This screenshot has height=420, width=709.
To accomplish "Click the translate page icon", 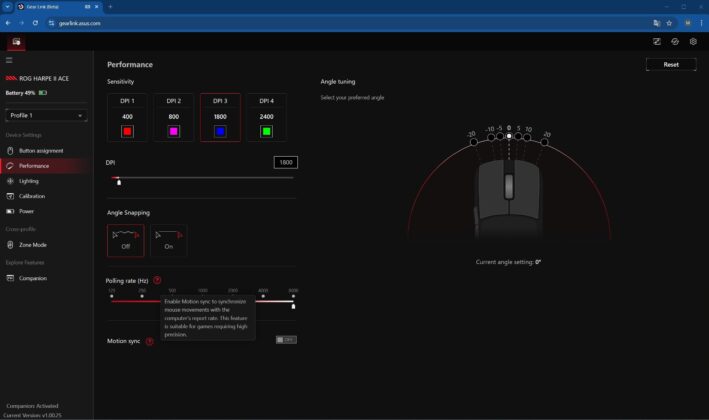I will click(x=657, y=23).
